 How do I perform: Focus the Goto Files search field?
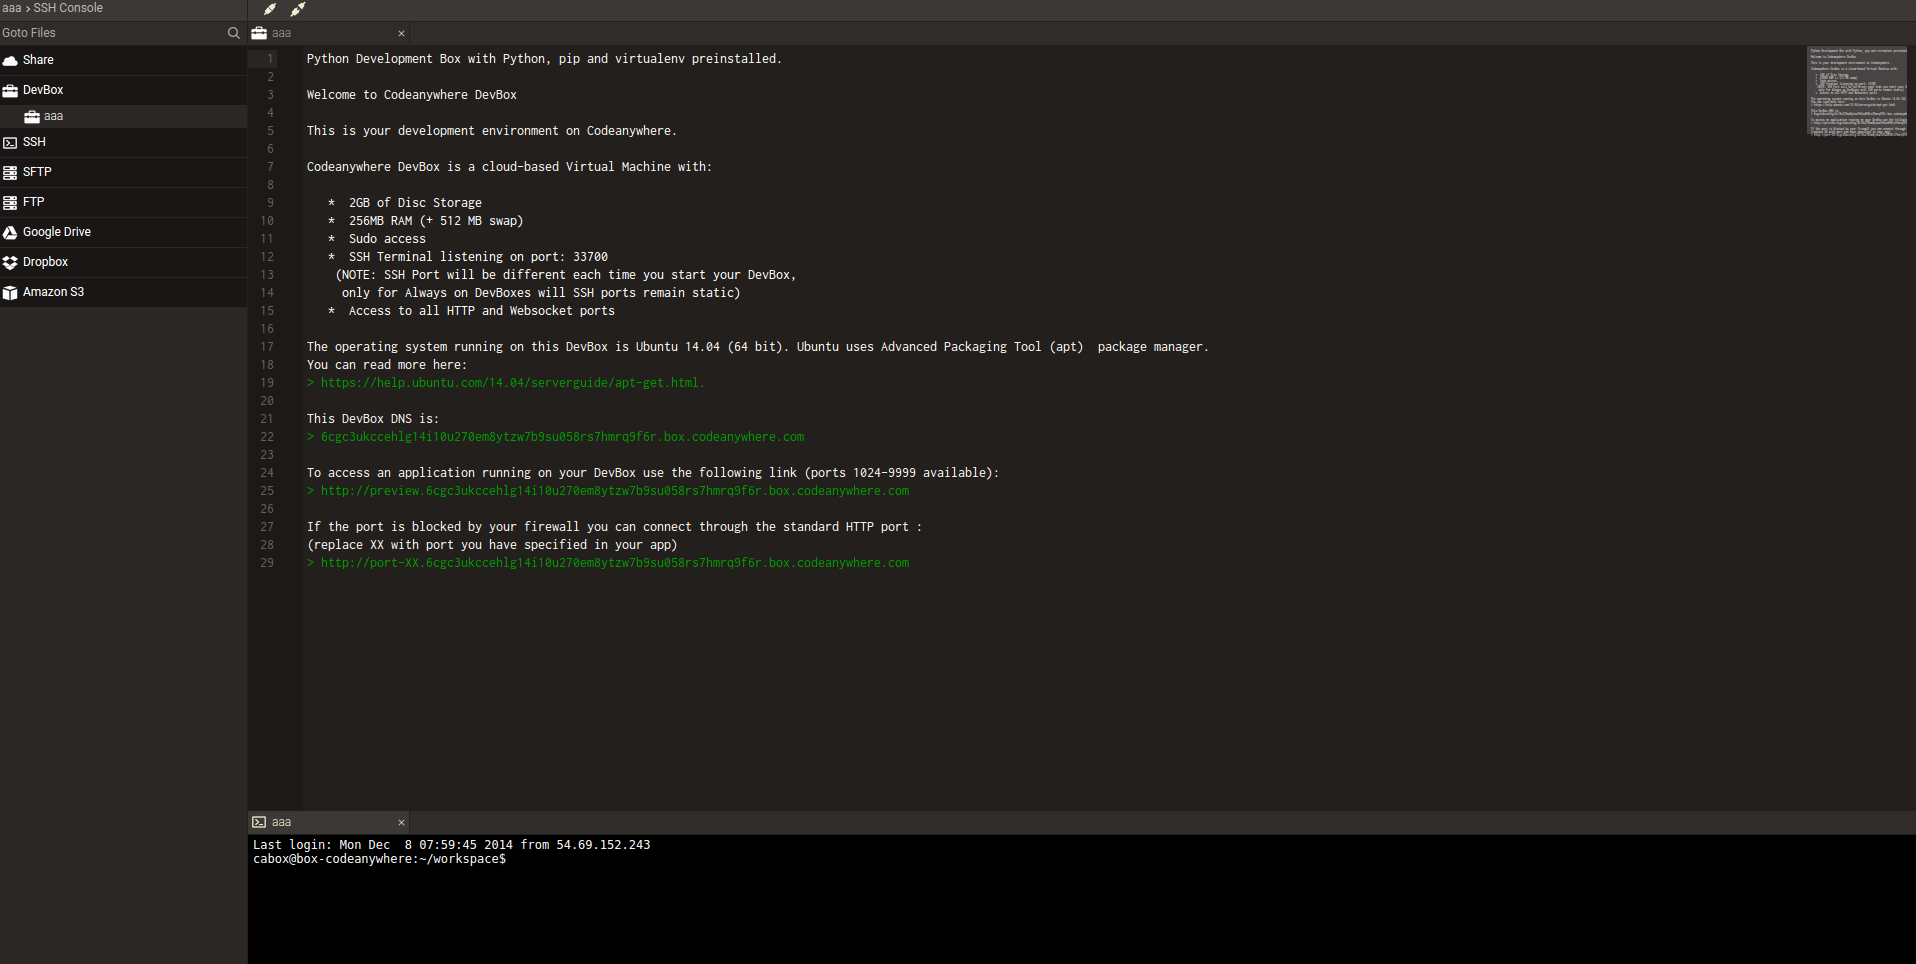[110, 33]
